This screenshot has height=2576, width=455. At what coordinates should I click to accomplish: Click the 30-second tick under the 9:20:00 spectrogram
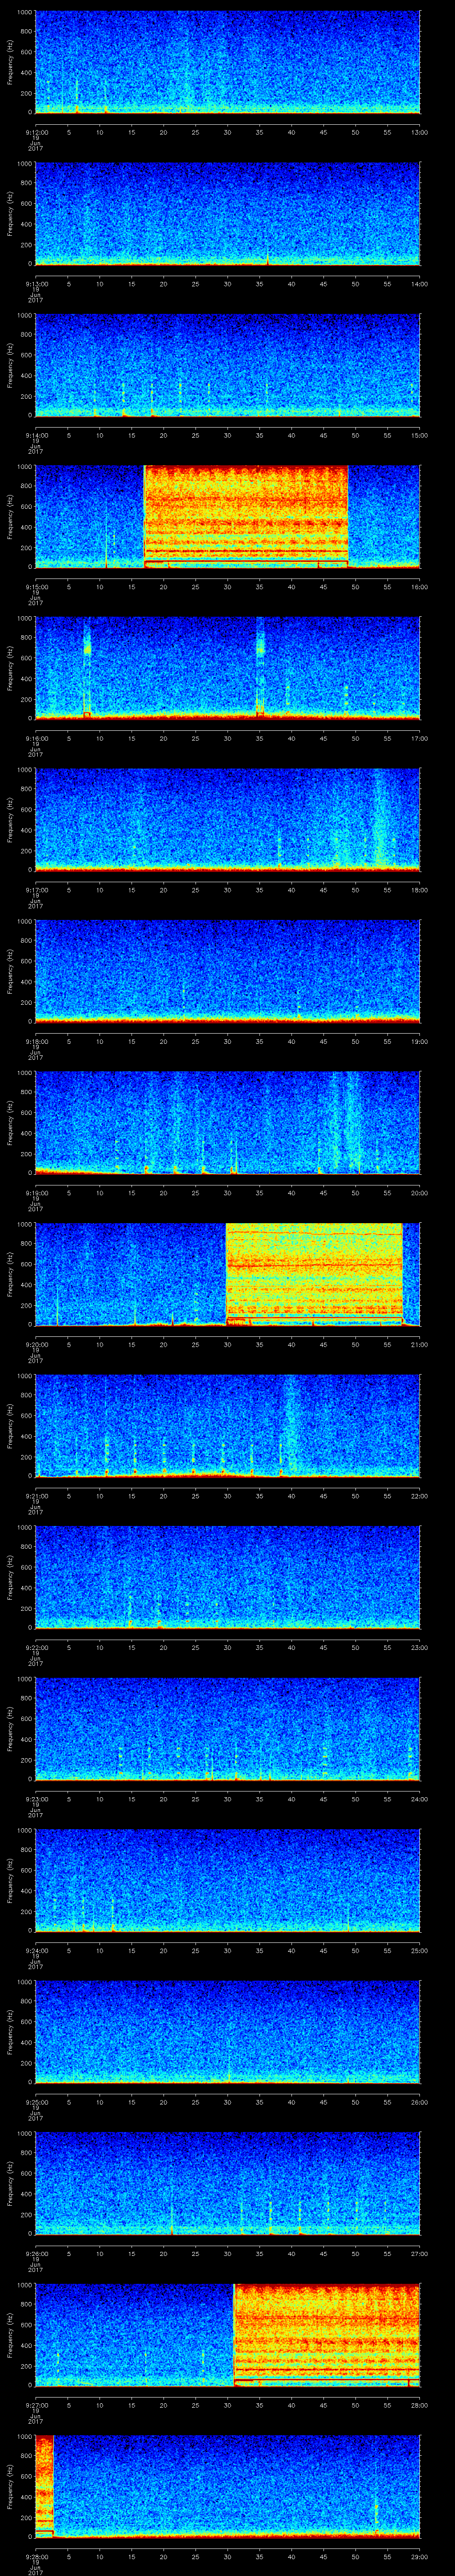pos(228,1344)
